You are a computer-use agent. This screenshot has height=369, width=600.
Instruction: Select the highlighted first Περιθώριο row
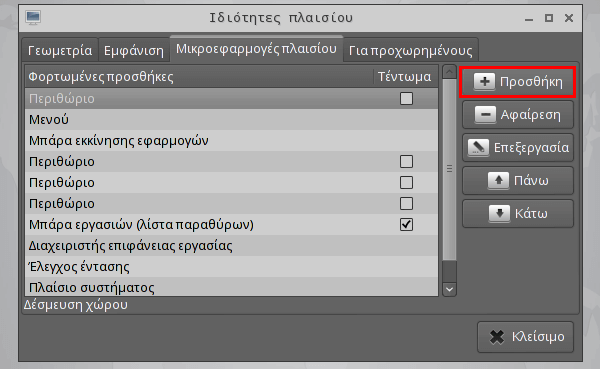pos(232,98)
